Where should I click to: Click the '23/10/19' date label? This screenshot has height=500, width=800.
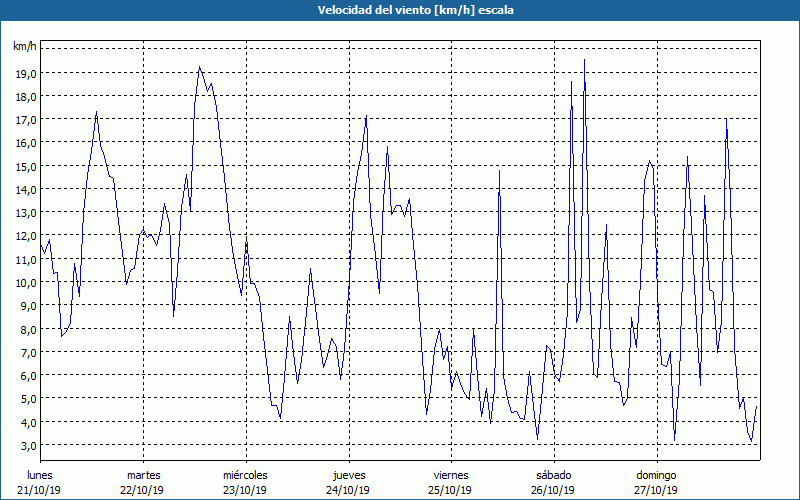click(244, 490)
